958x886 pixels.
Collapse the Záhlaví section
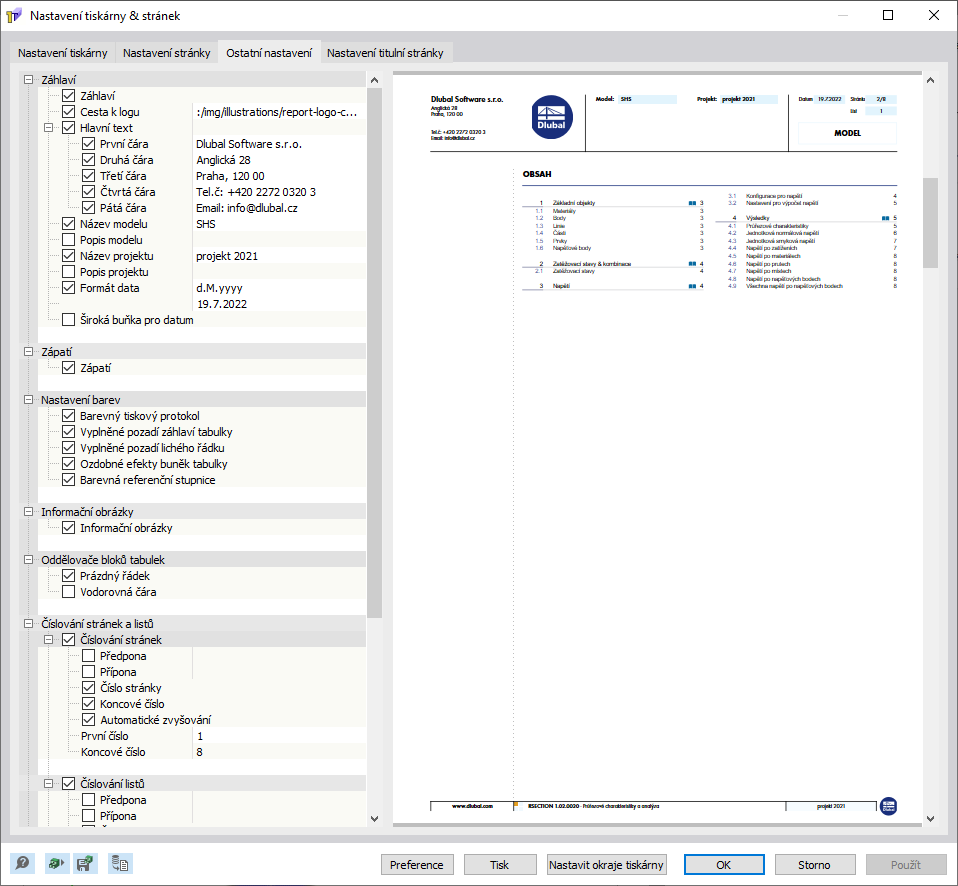28,79
